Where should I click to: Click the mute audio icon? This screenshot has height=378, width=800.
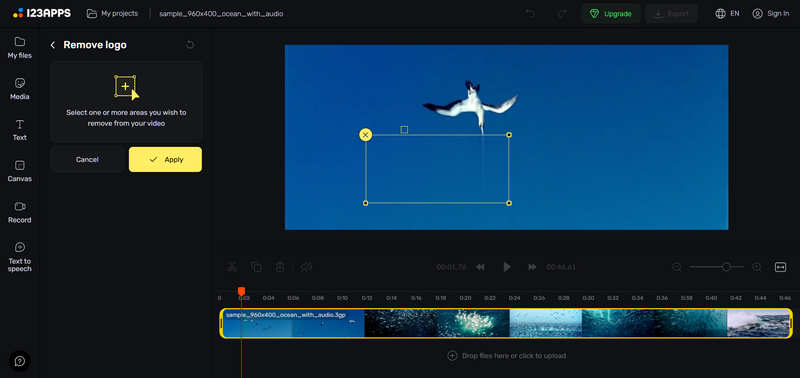click(306, 267)
